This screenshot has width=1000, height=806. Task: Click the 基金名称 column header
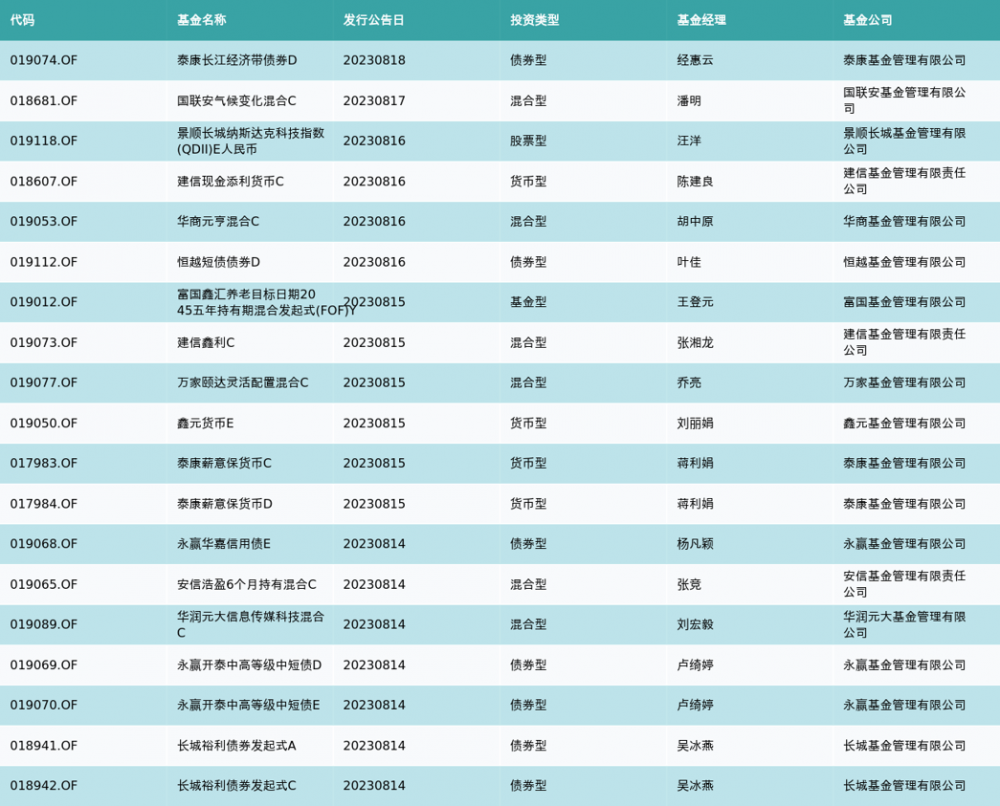click(202, 20)
